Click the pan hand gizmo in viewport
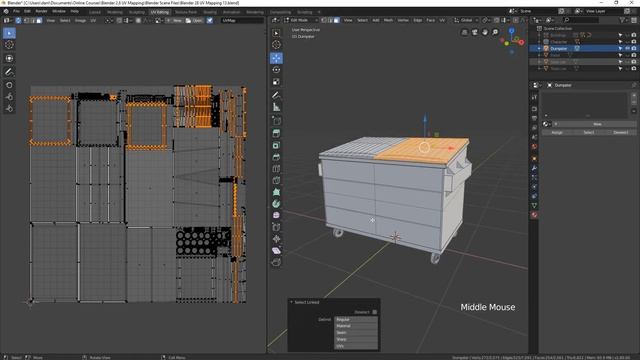This screenshot has width=640, height=360. [x=485, y=32]
